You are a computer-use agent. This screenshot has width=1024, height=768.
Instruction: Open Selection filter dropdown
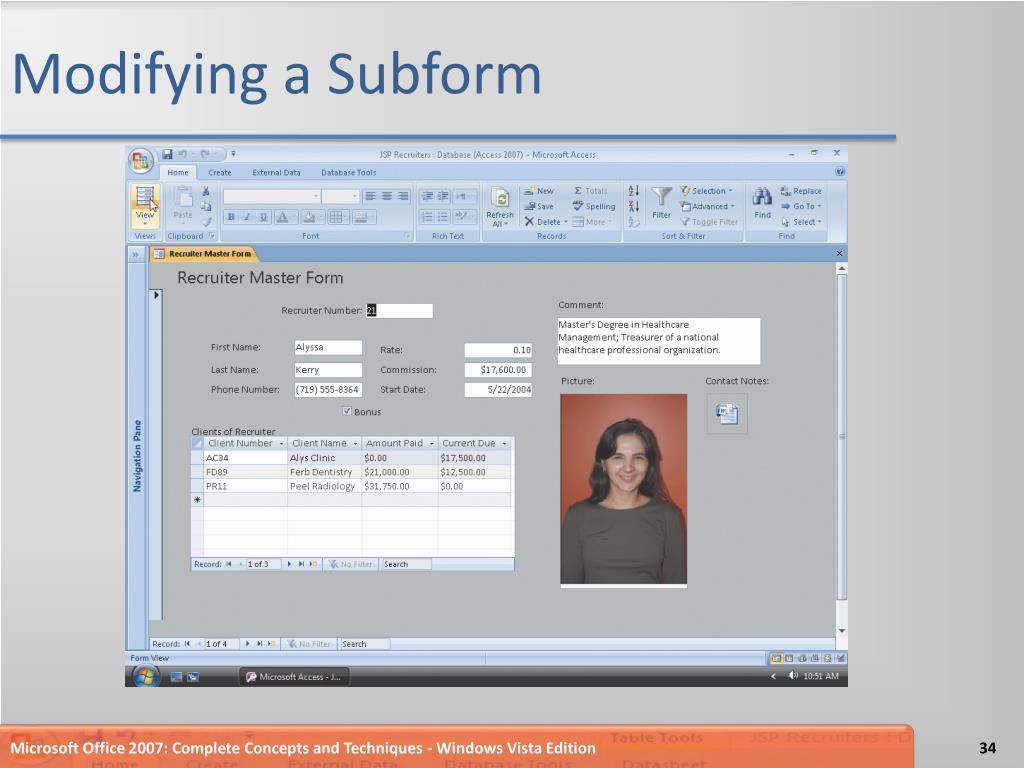click(706, 191)
